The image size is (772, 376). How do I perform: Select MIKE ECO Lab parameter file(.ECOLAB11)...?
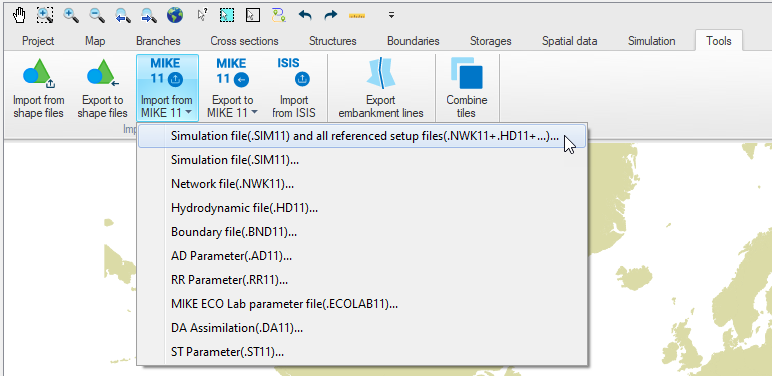click(x=362, y=304)
